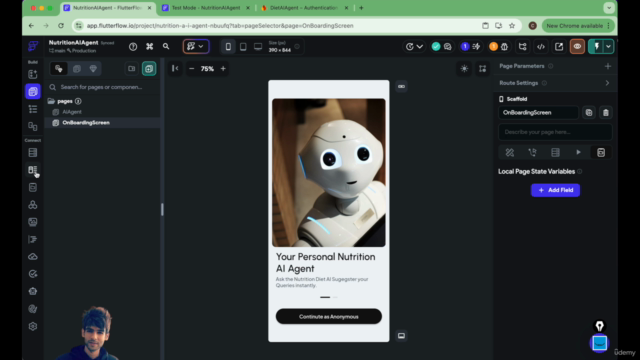
Task: Open the Media Assets sidebar icon
Action: coord(33,222)
